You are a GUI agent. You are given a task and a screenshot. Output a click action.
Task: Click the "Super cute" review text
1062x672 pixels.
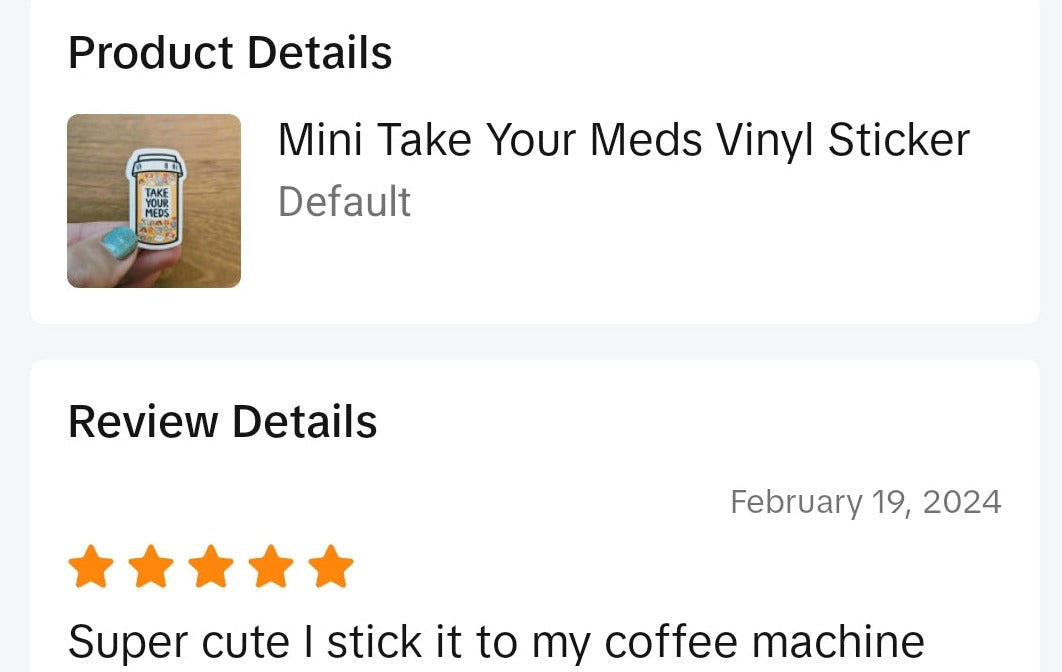(178, 641)
